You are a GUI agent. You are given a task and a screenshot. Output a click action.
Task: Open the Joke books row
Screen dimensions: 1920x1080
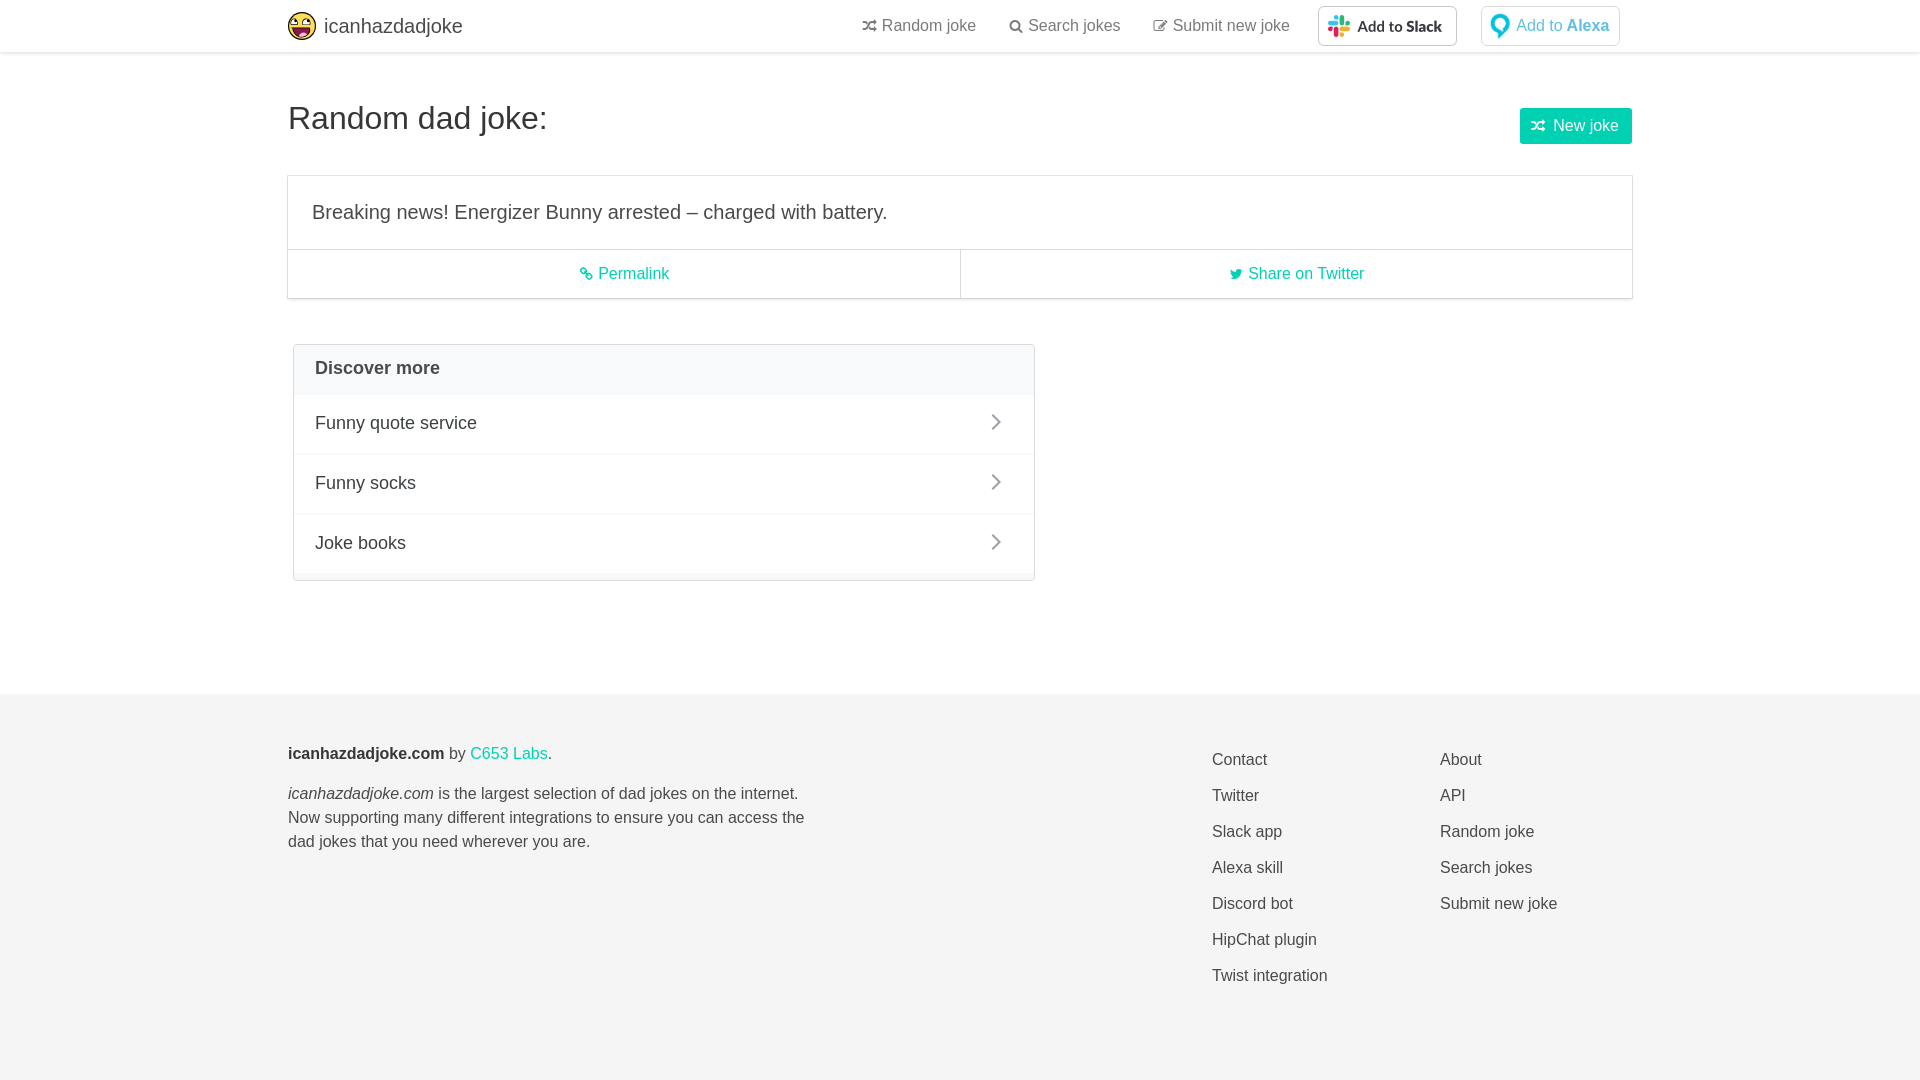pos(664,543)
